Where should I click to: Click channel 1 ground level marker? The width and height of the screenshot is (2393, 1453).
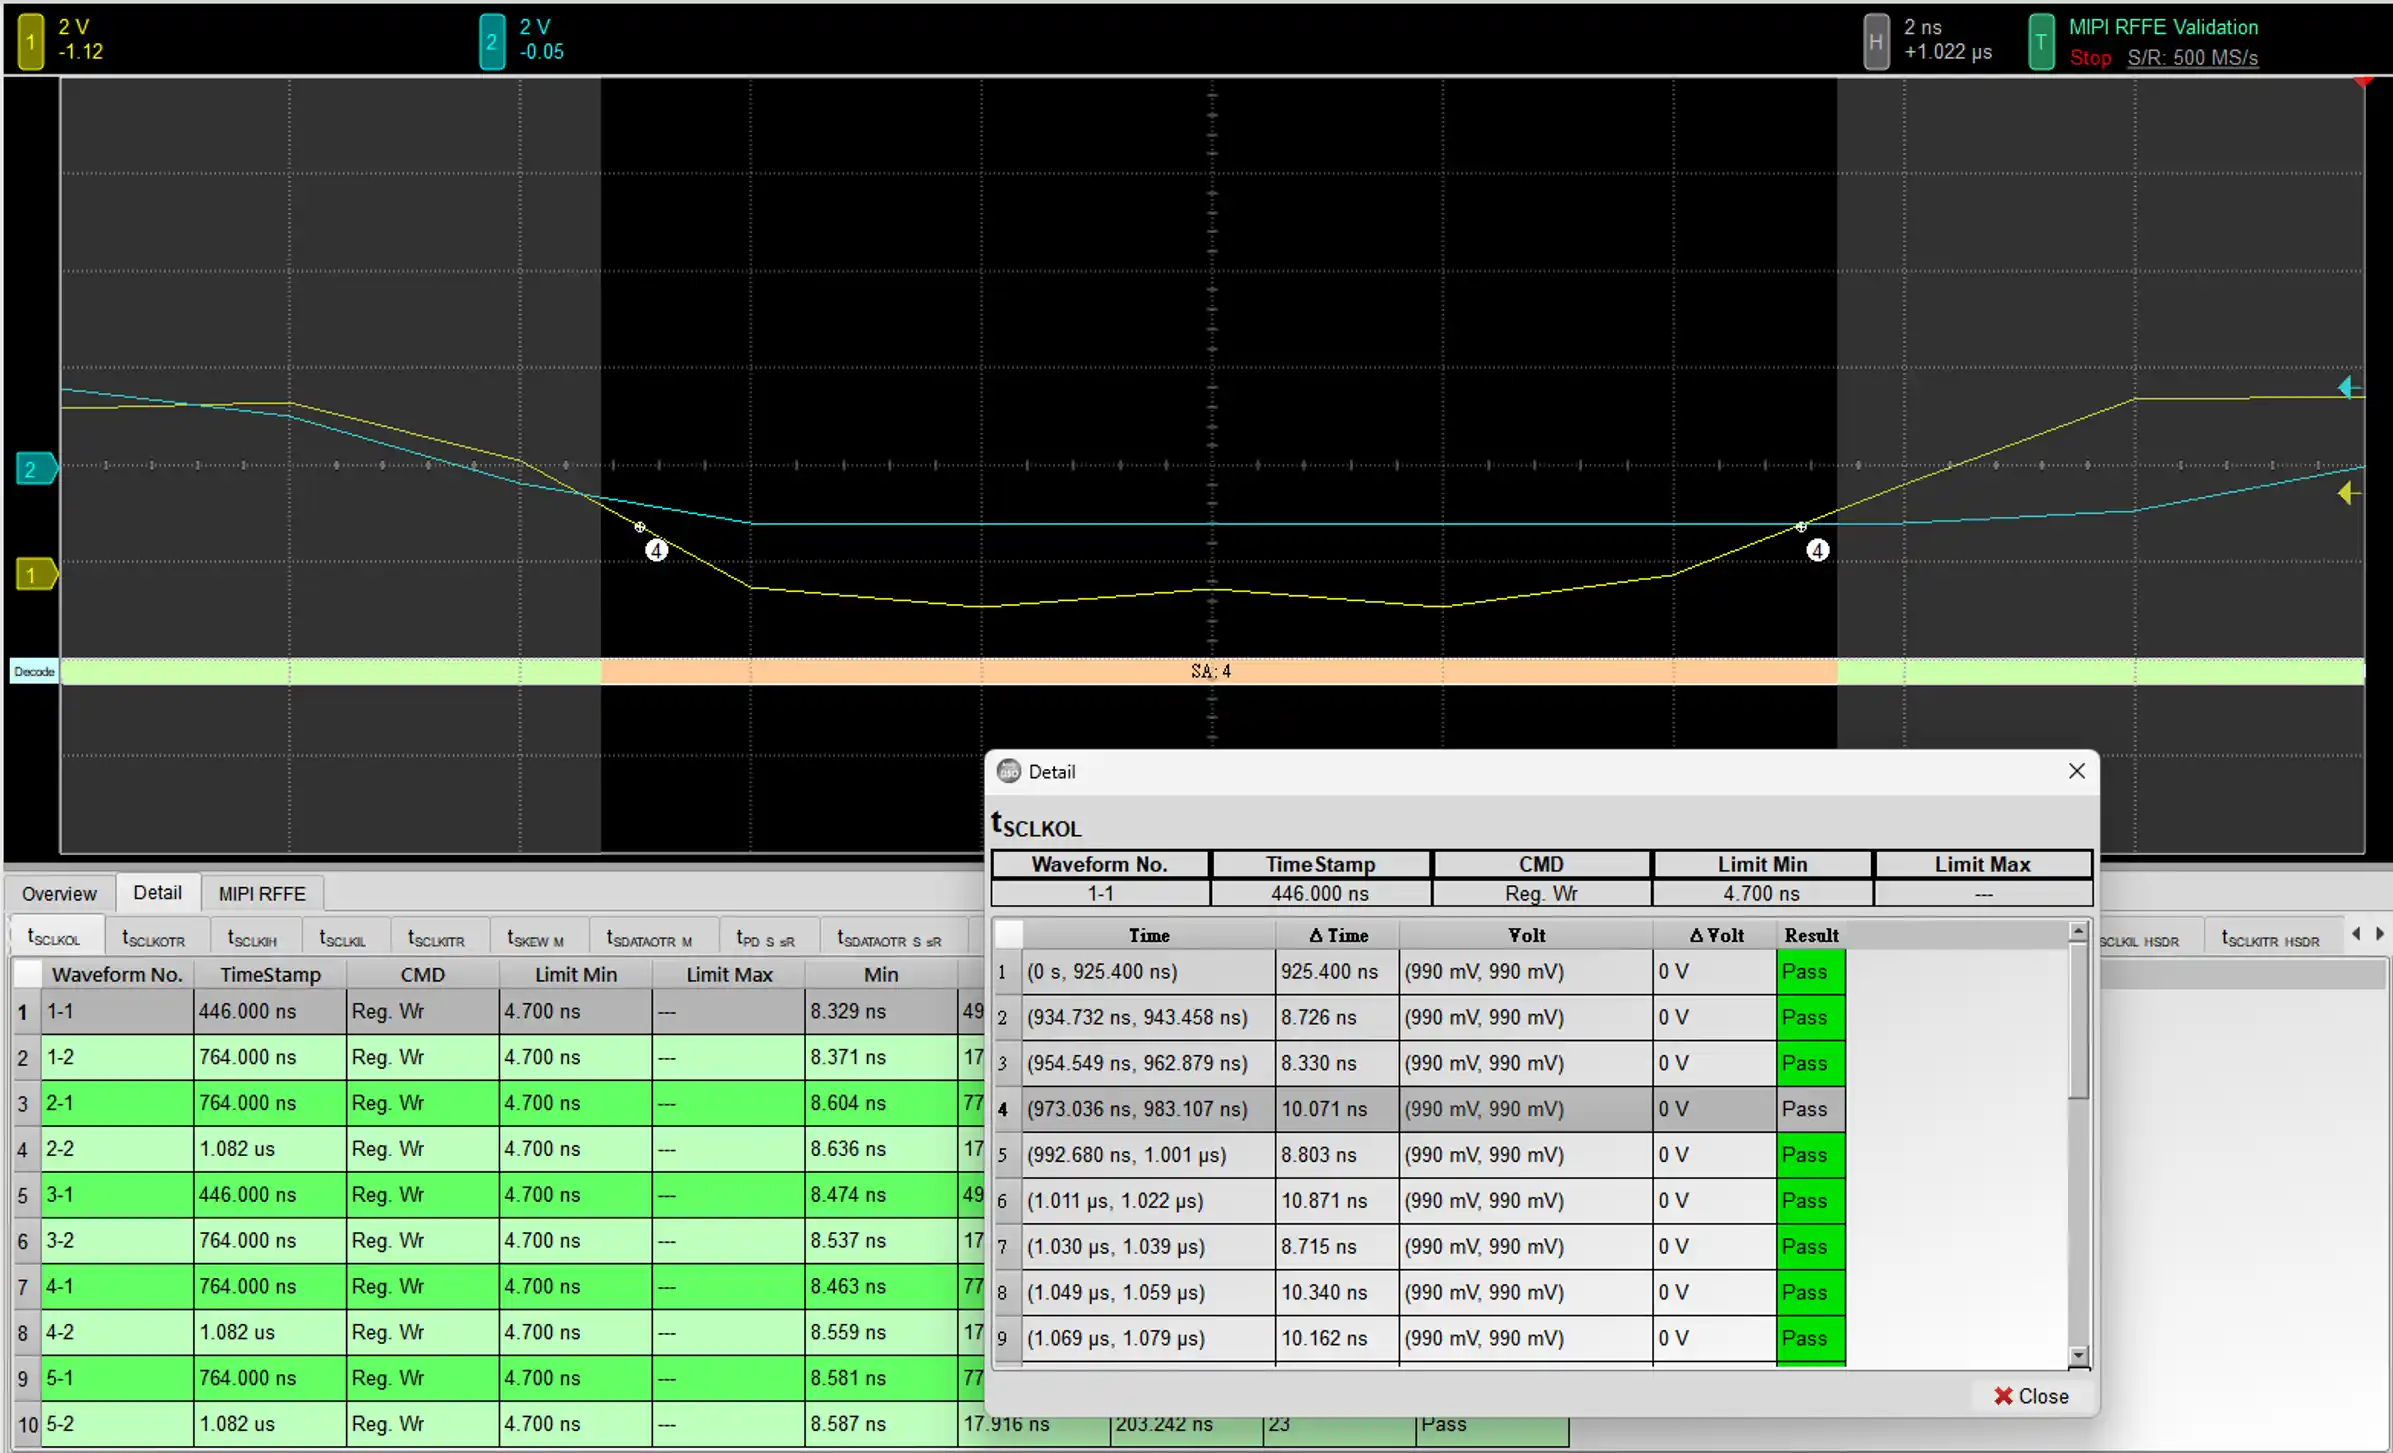coord(34,575)
